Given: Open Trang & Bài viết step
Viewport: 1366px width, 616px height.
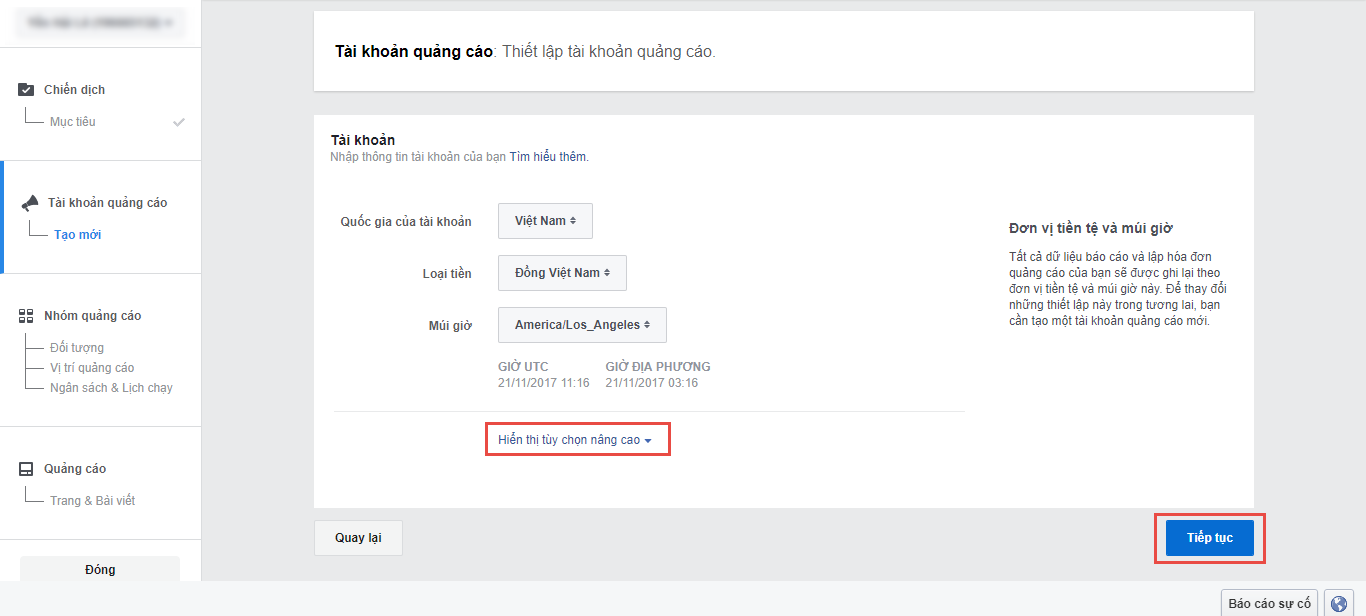Looking at the screenshot, I should [x=92, y=501].
